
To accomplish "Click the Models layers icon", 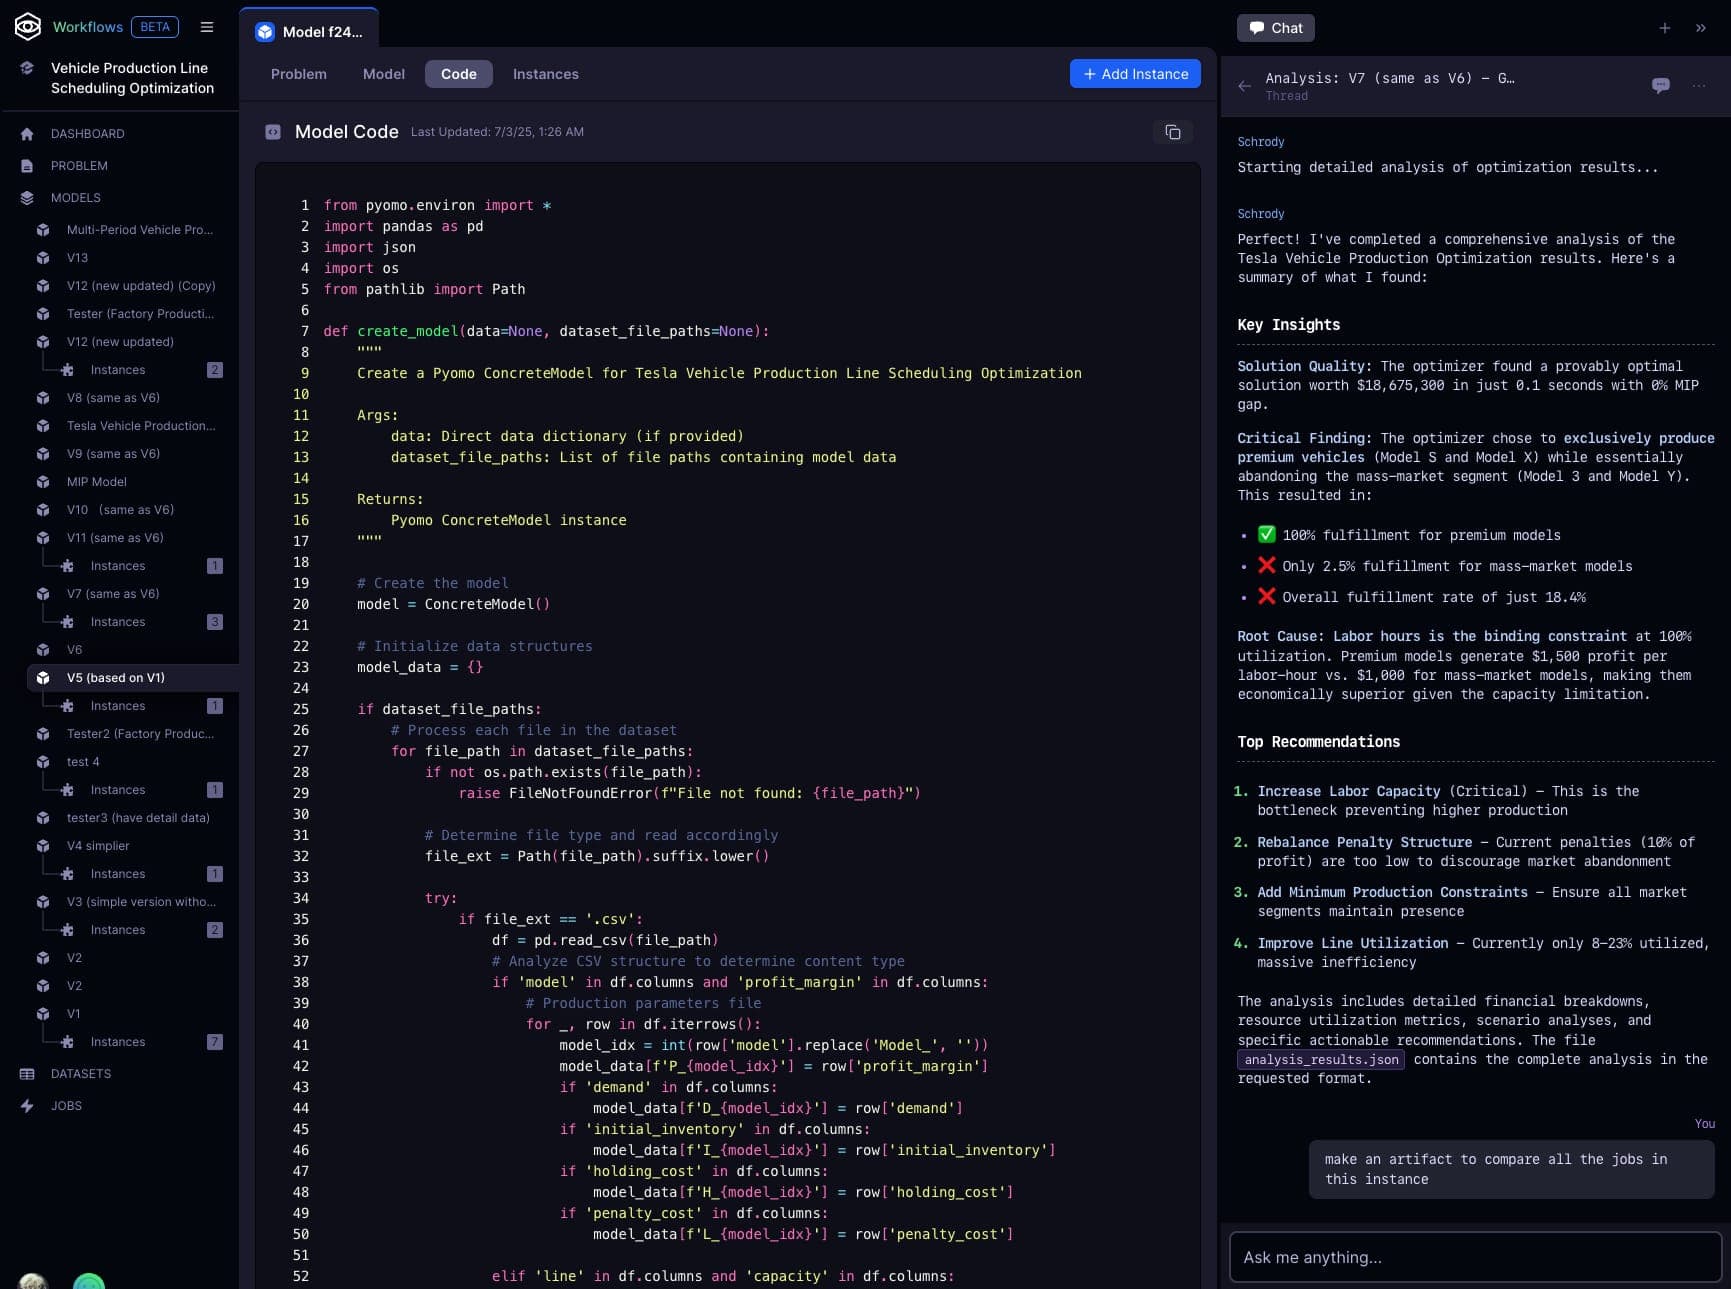I will 25,197.
